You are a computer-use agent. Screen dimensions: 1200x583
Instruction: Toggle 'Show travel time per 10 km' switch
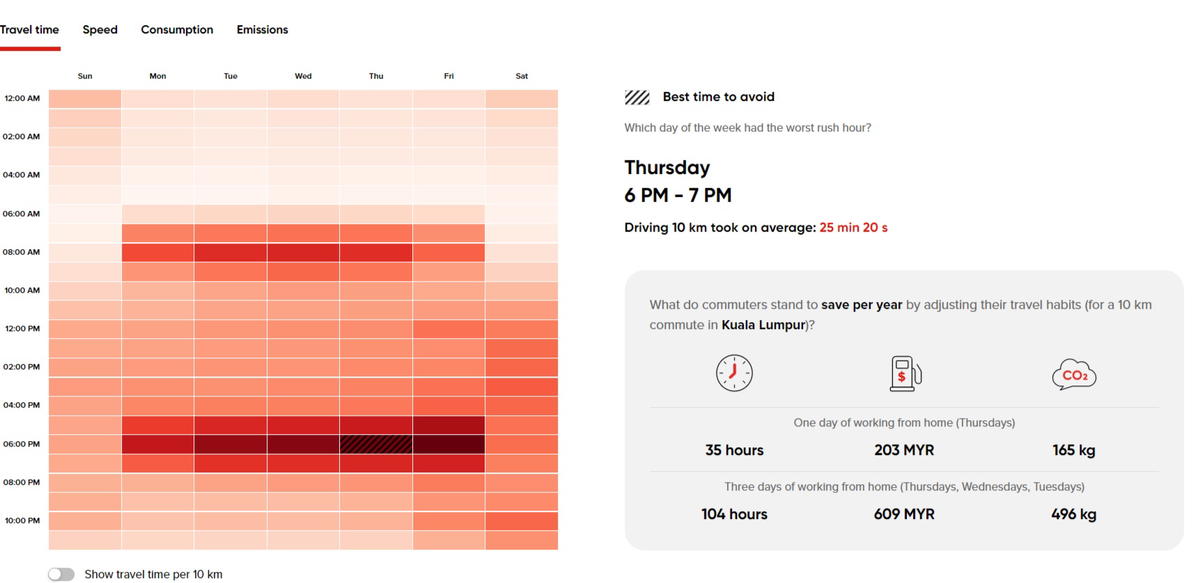[61, 574]
